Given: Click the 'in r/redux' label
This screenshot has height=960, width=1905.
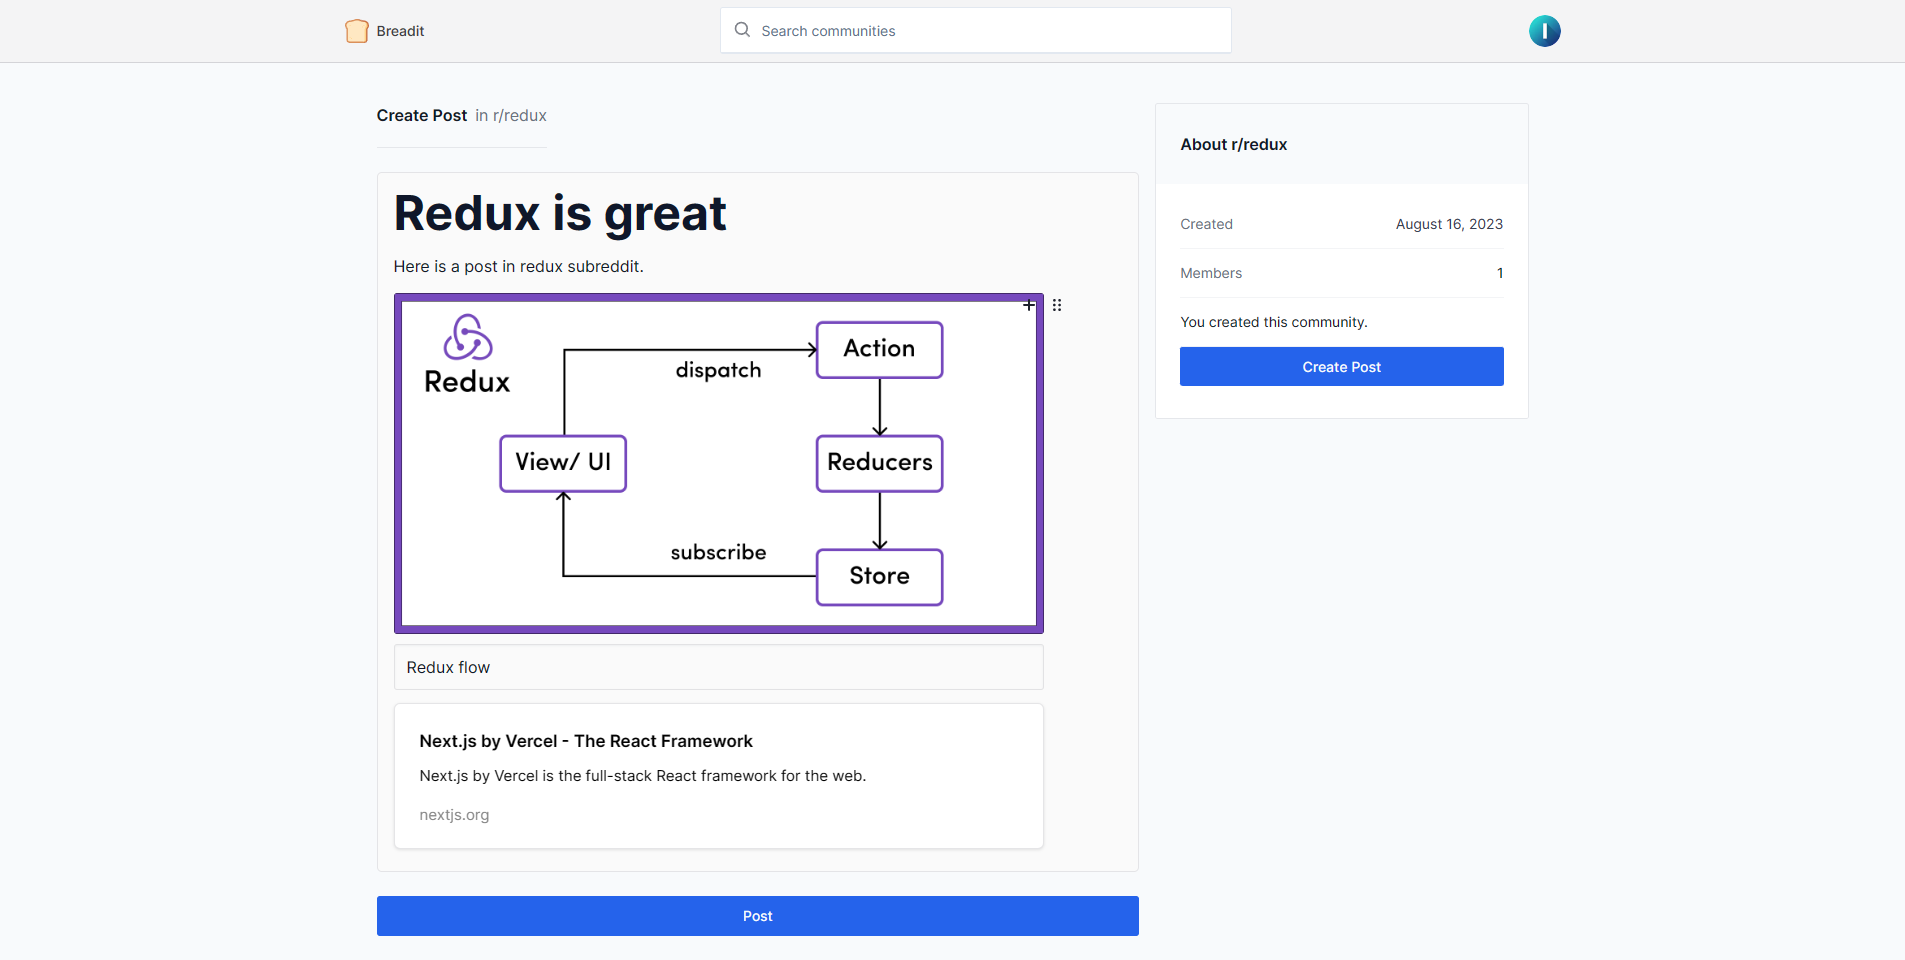Looking at the screenshot, I should point(511,115).
